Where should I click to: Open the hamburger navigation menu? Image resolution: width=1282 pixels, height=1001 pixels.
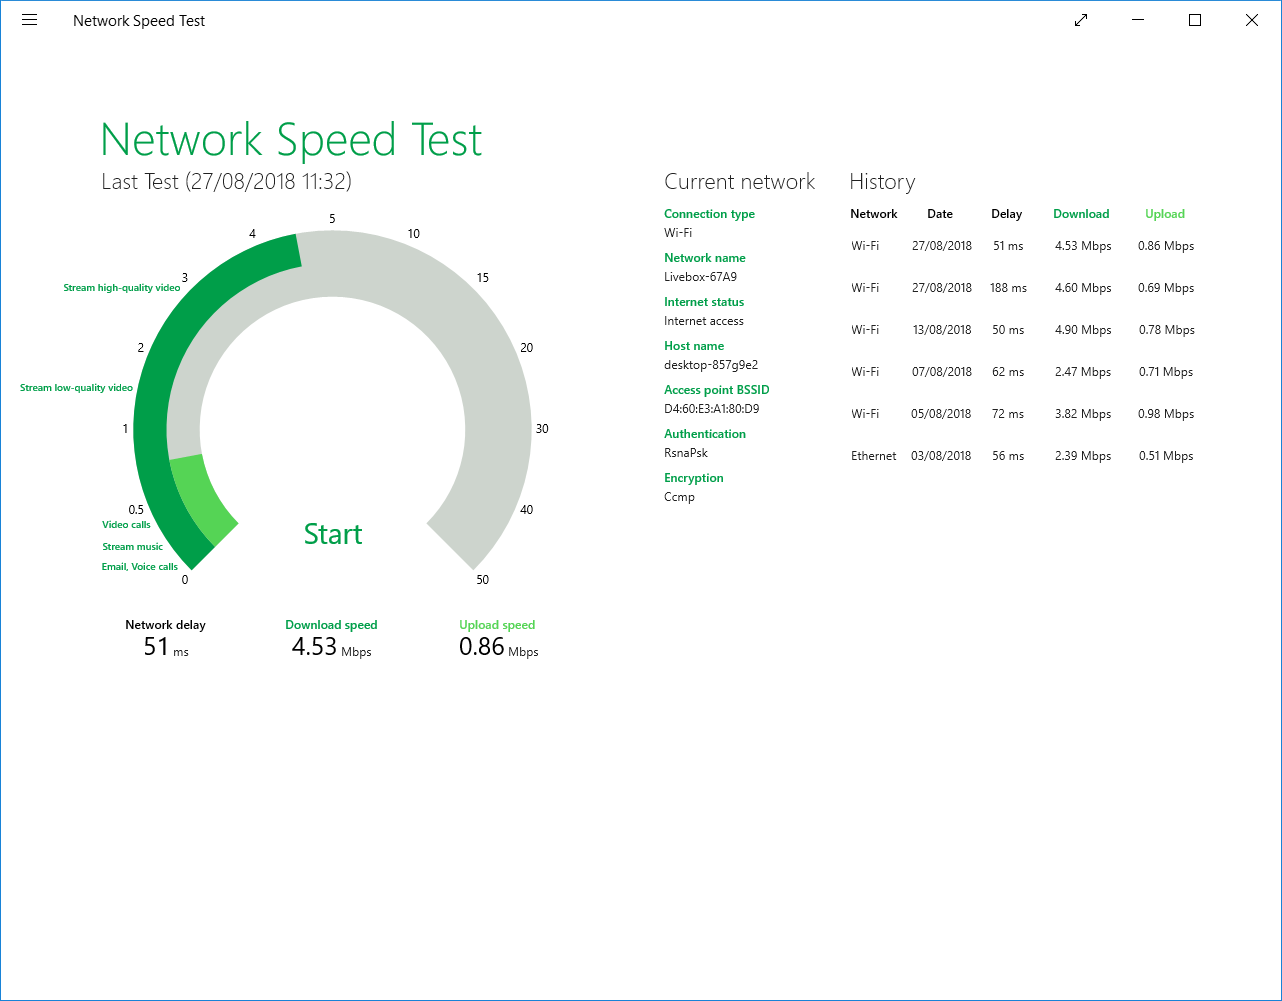[x=29, y=19]
